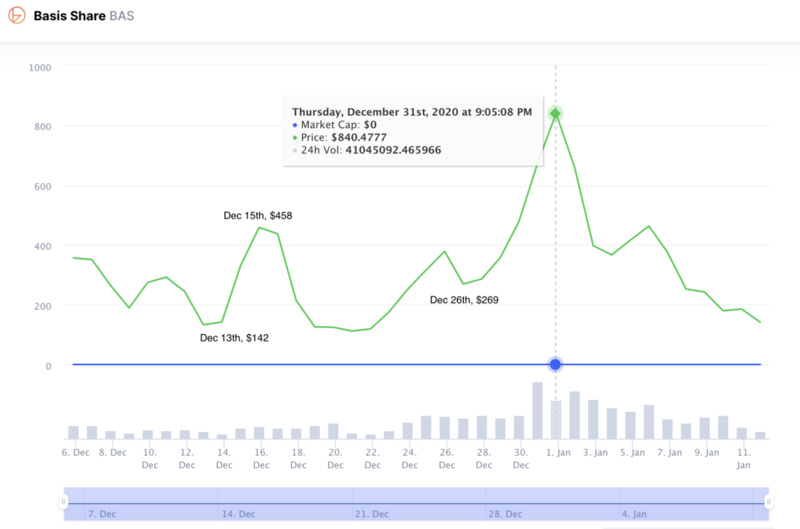The height and width of the screenshot is (529, 800).
Task: Click the 200 y-axis label
Action: click(x=43, y=306)
